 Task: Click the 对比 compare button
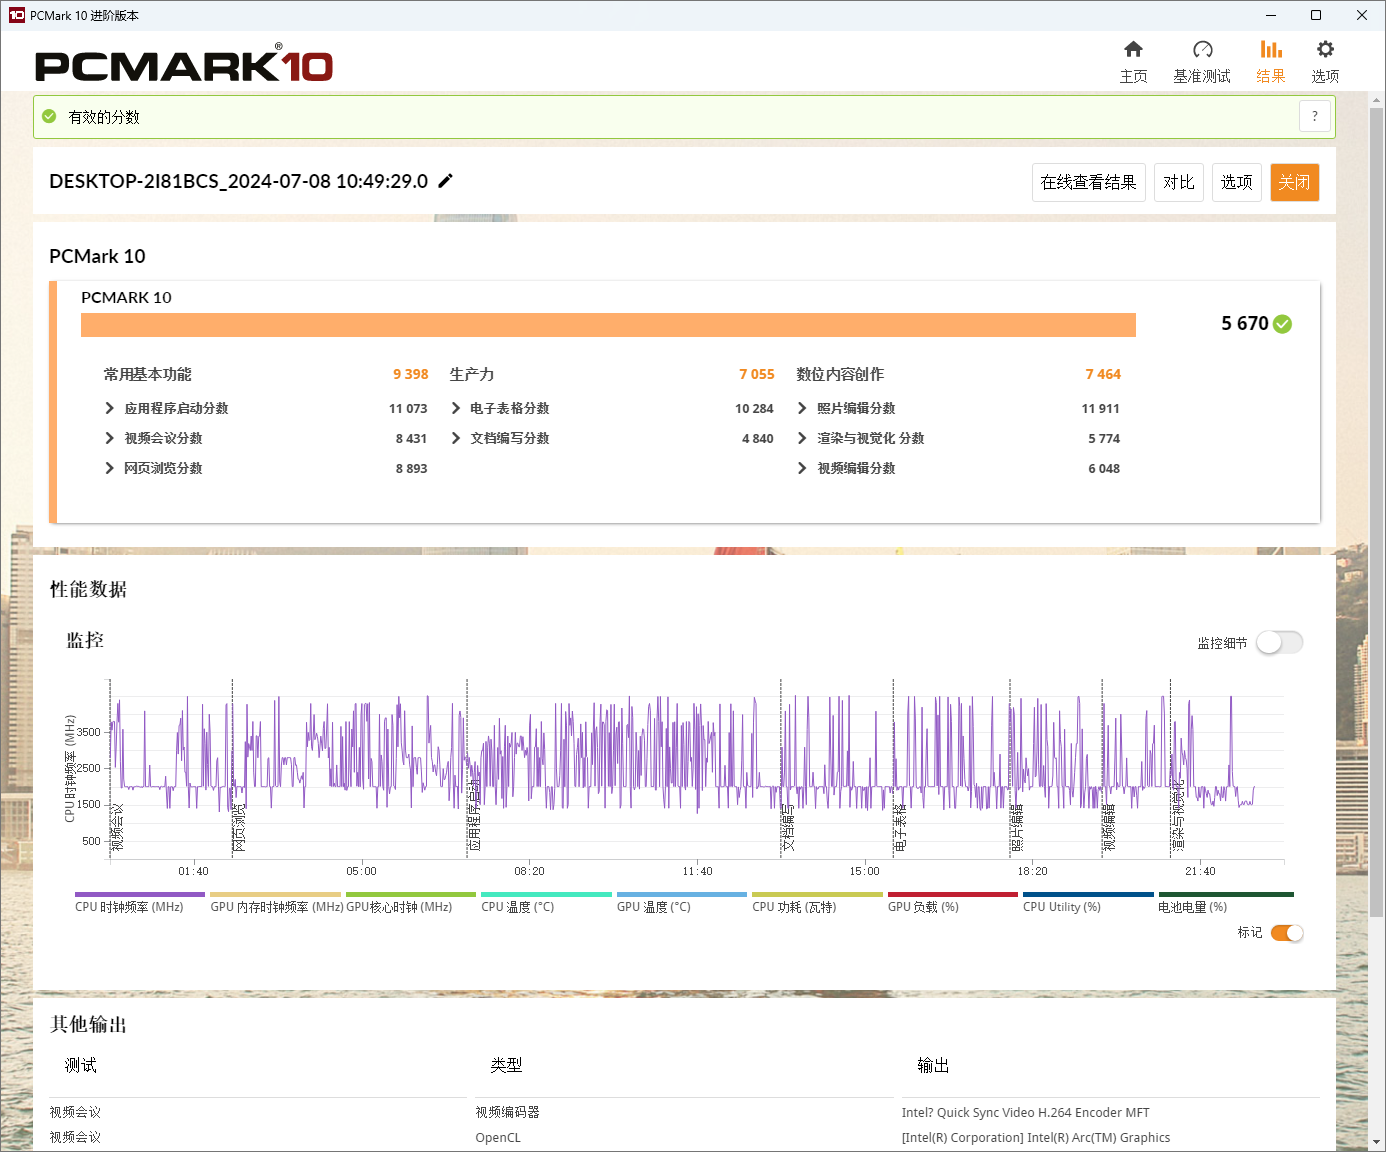click(x=1179, y=182)
